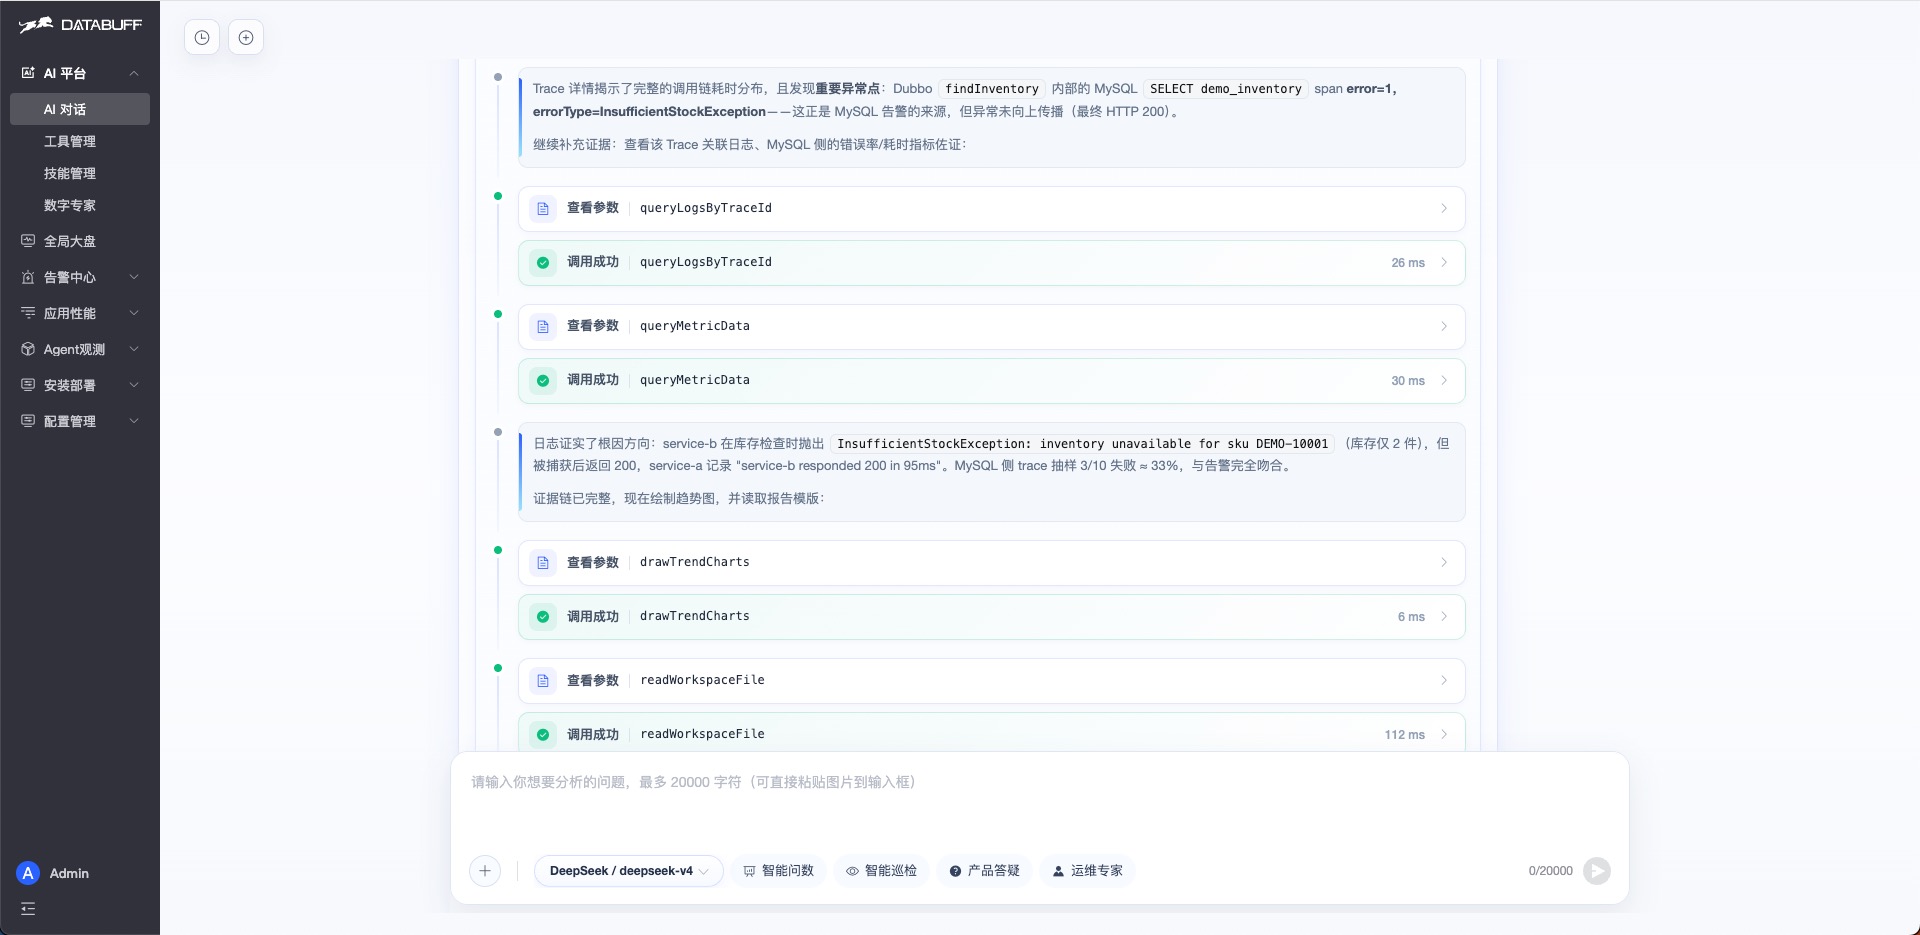Viewport: 1920px width, 935px height.
Task: Expand 查看参数 queryMetricData row chevron
Action: click(1444, 326)
